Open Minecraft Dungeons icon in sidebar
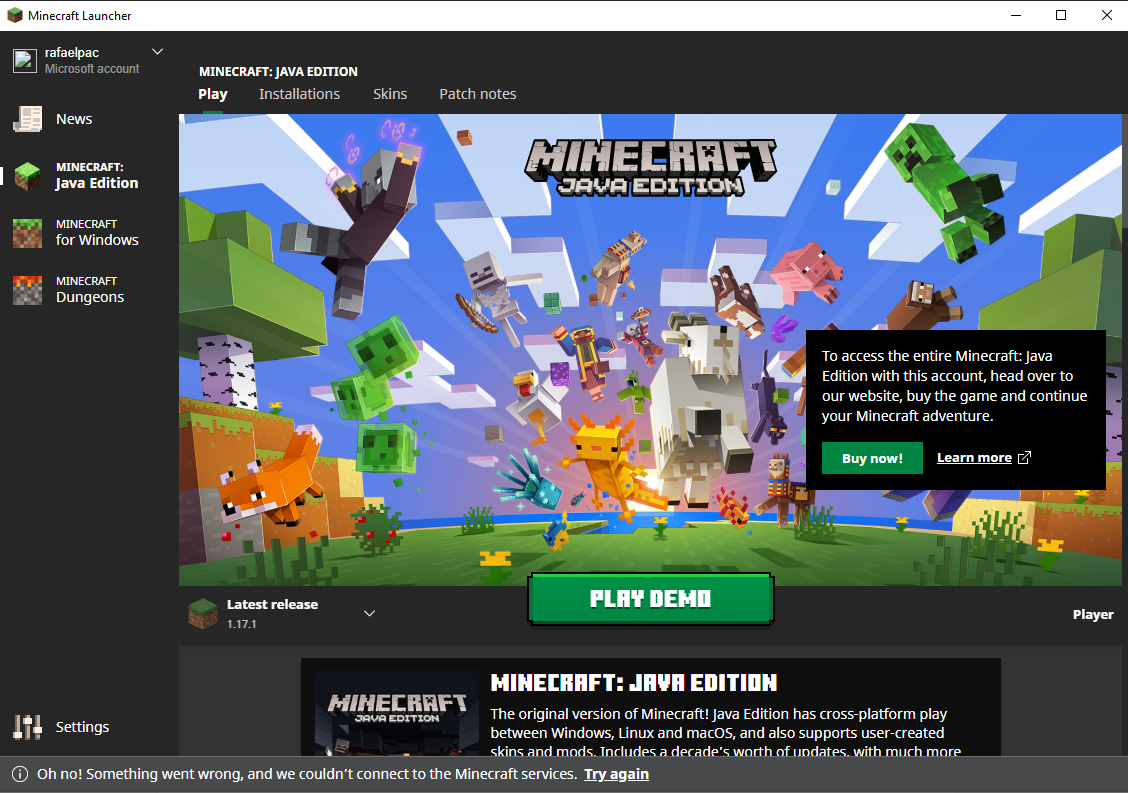The width and height of the screenshot is (1128, 793). click(27, 290)
